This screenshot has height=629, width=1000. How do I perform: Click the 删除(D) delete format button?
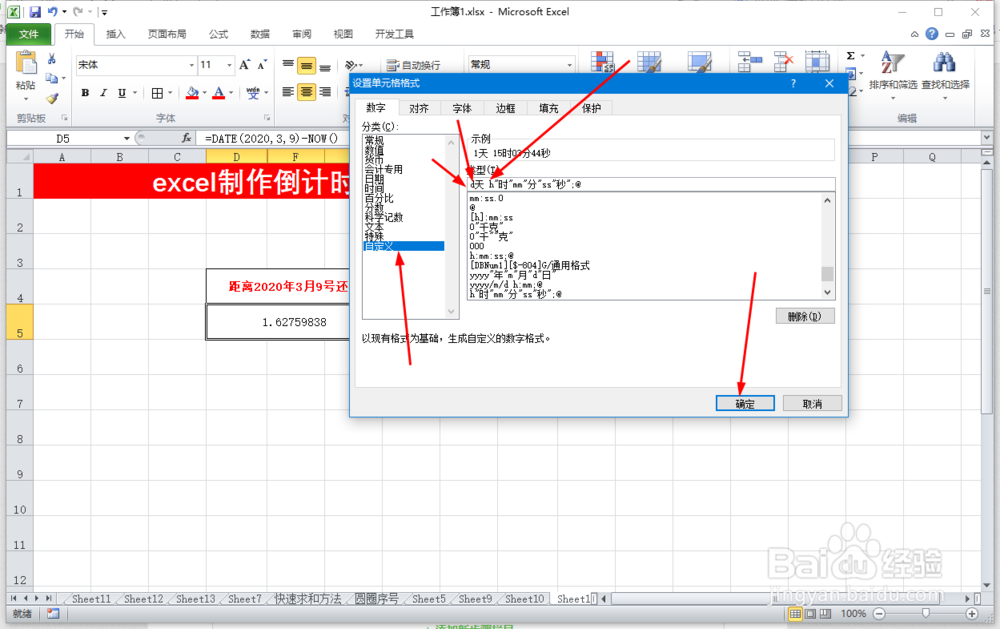click(805, 316)
